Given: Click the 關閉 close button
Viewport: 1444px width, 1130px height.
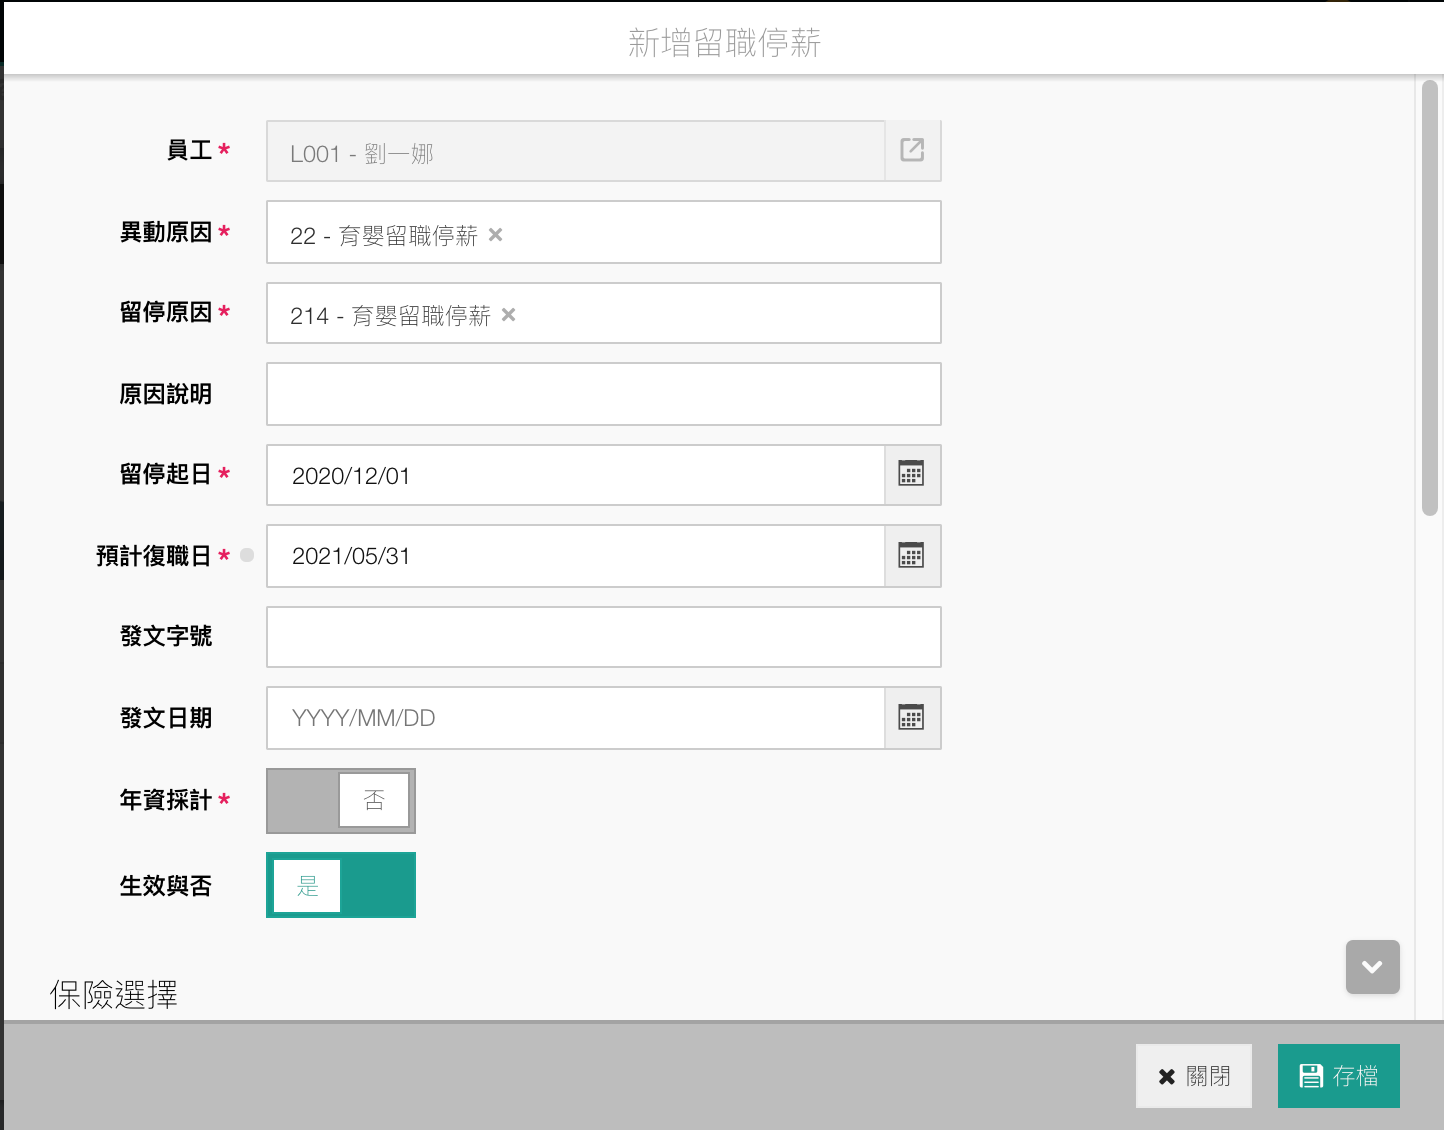Looking at the screenshot, I should pos(1193,1076).
